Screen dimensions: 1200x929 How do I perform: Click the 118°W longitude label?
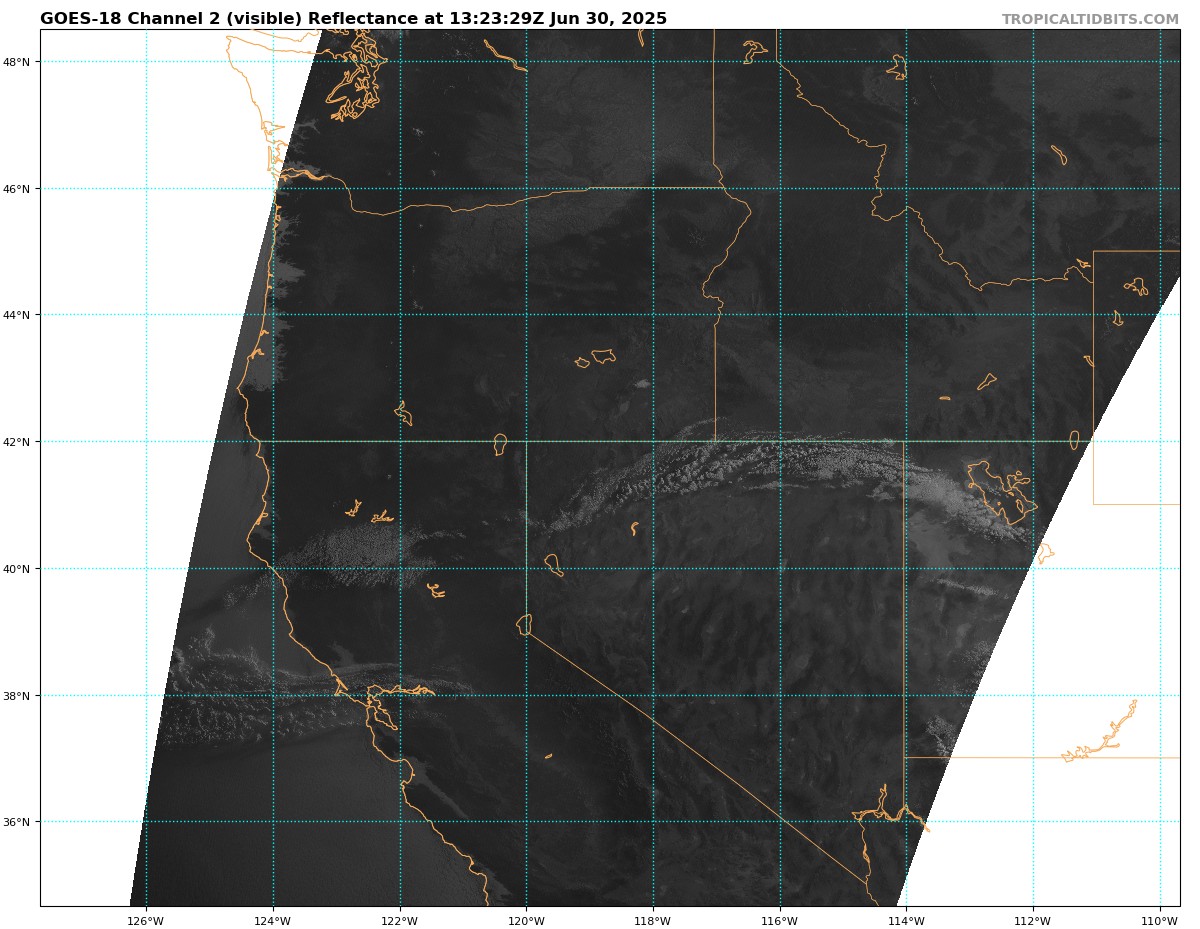(x=653, y=920)
